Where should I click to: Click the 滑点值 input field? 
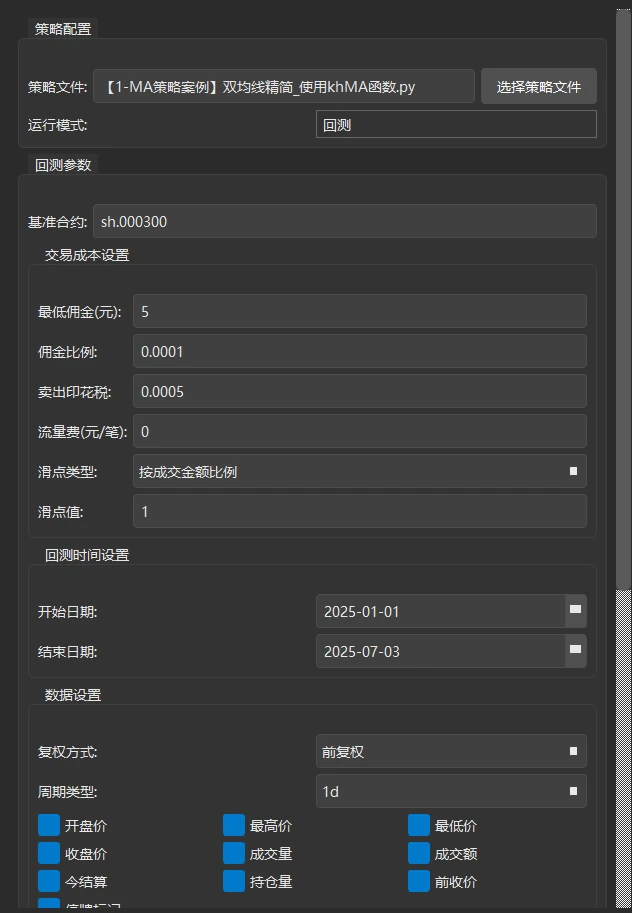point(359,511)
